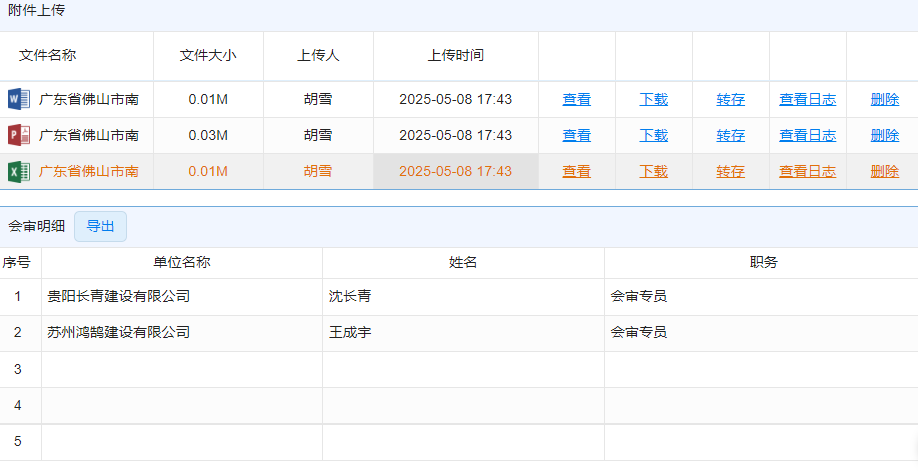Screen dimensions: 918x471
Task: Click the 职务 column header
Action: pos(763,262)
